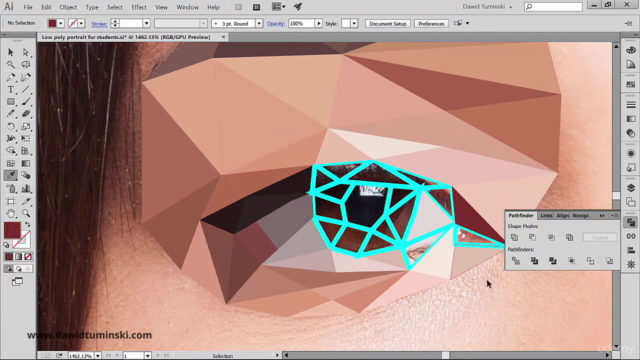The height and width of the screenshot is (360, 640).
Task: Select the Eraser tool
Action: pyautogui.click(x=26, y=114)
